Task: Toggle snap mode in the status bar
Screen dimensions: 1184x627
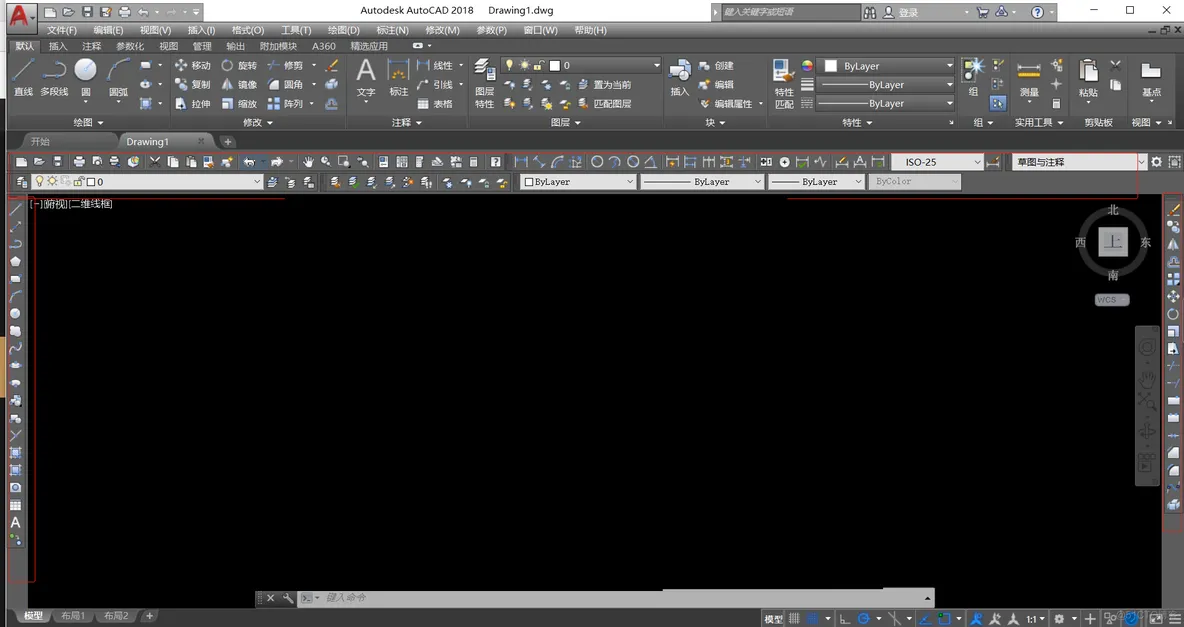Action: pos(812,619)
